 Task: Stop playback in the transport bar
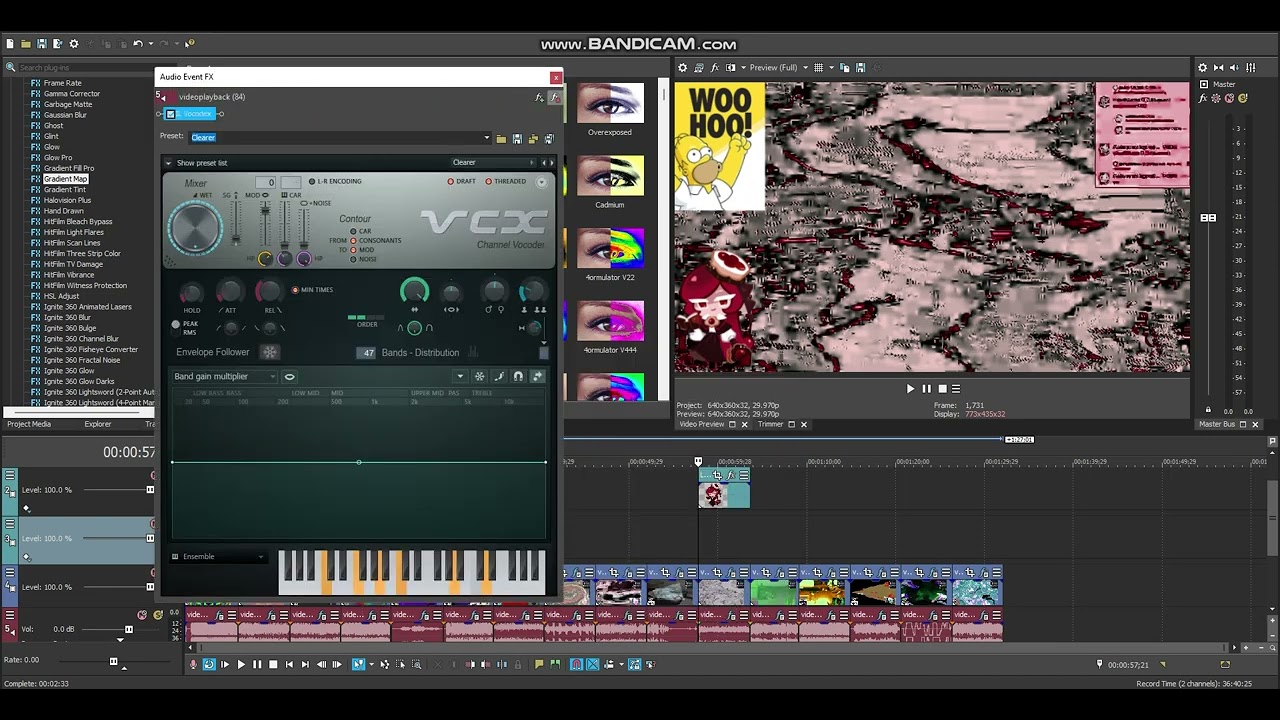tap(273, 664)
